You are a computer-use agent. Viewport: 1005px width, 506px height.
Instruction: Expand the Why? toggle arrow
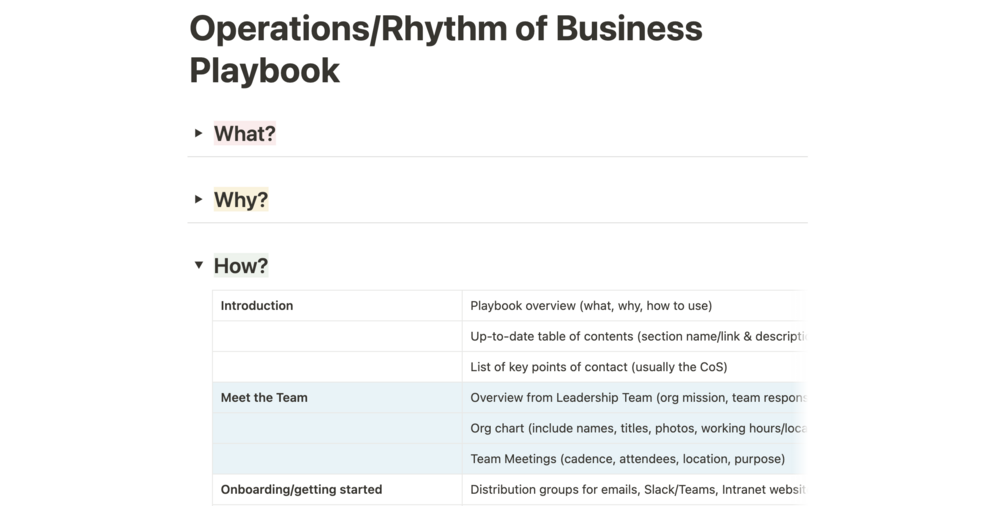coord(199,199)
